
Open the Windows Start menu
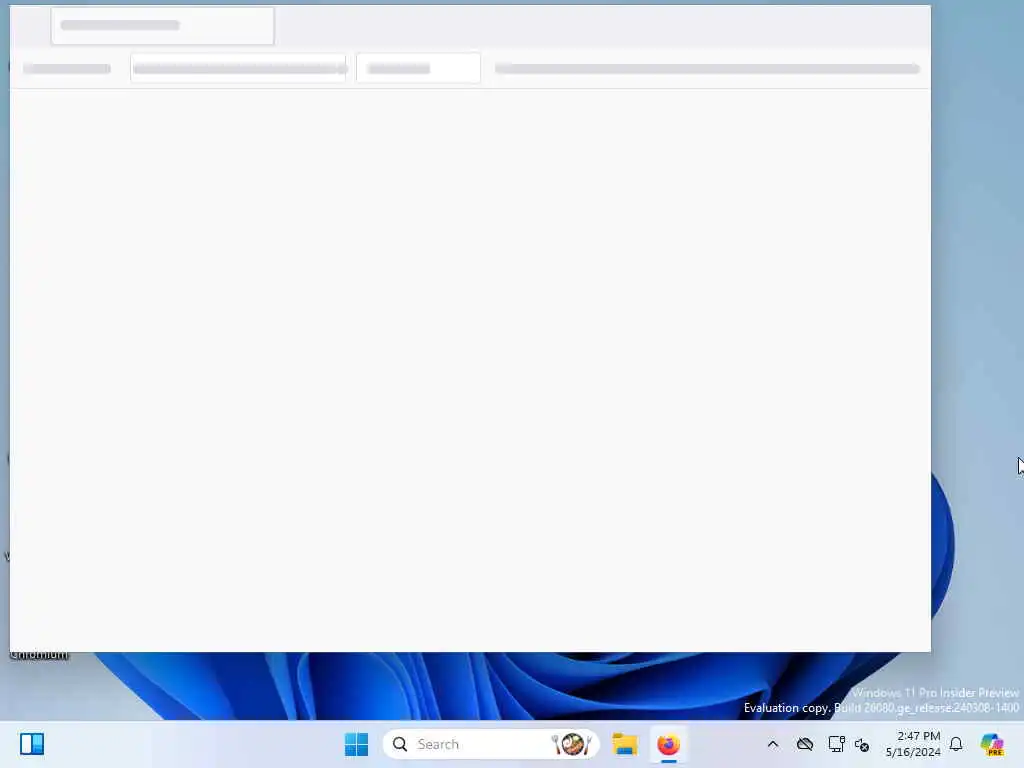pos(357,744)
